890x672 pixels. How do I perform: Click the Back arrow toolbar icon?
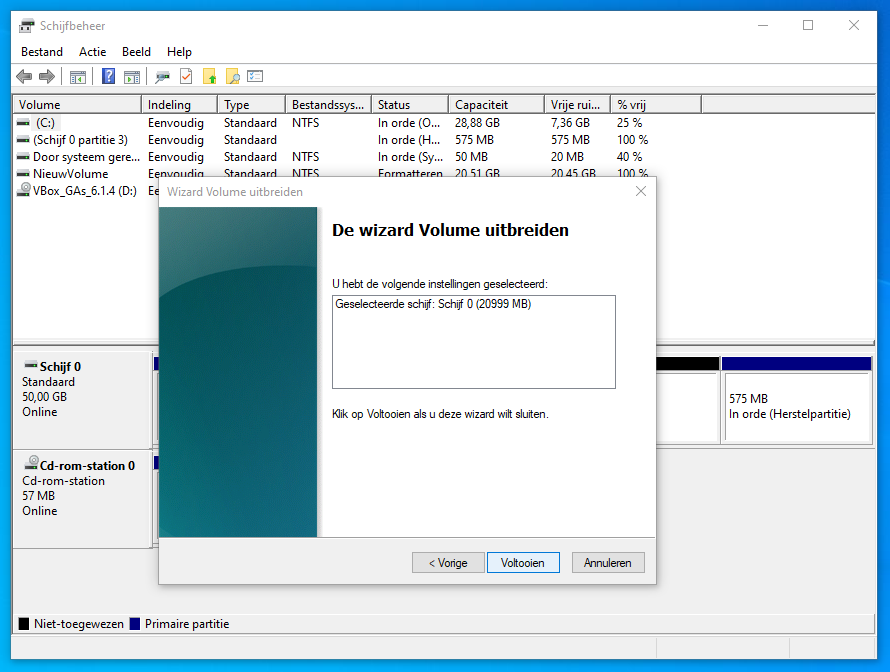[x=24, y=77]
